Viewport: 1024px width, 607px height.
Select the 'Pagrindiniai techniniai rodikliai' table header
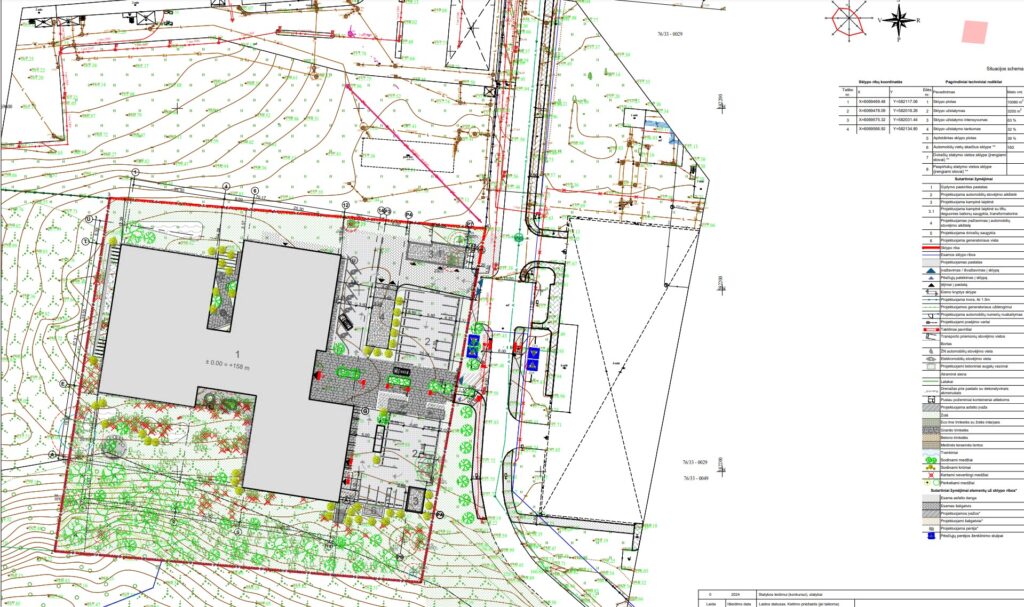pyautogui.click(x=974, y=80)
